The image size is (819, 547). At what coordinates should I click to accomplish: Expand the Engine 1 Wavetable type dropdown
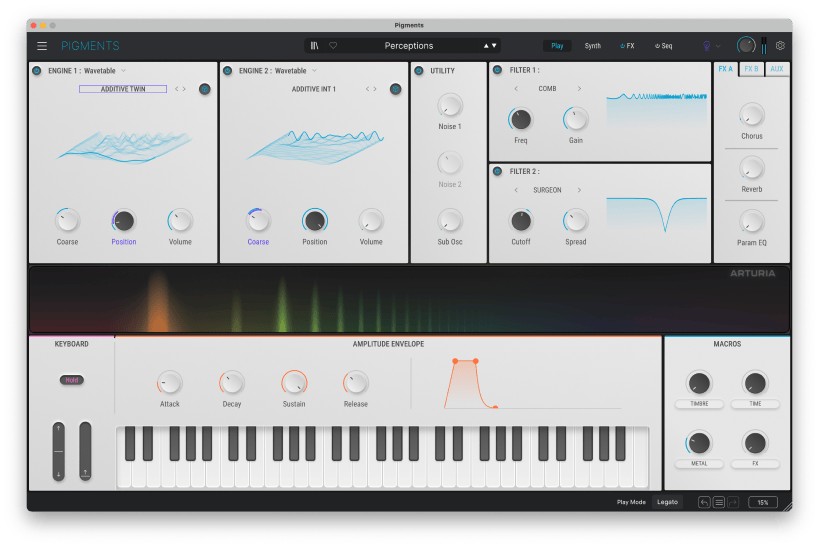(x=124, y=71)
